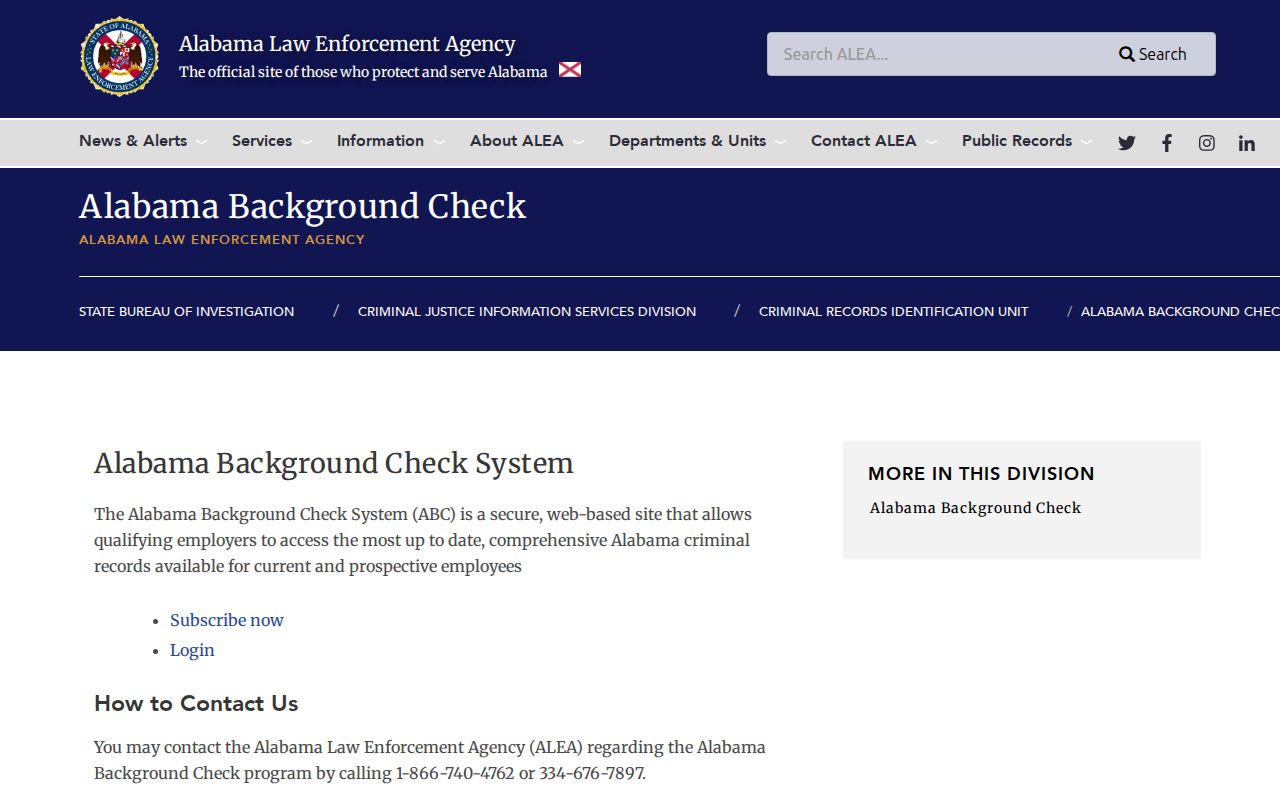
Task: Expand the Services menu
Action: point(272,141)
